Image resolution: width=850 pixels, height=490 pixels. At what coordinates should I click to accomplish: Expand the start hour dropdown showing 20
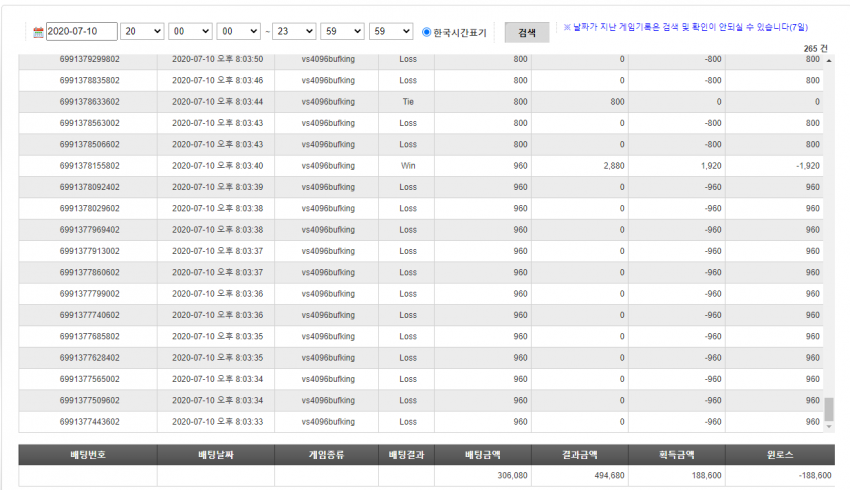click(x=142, y=31)
